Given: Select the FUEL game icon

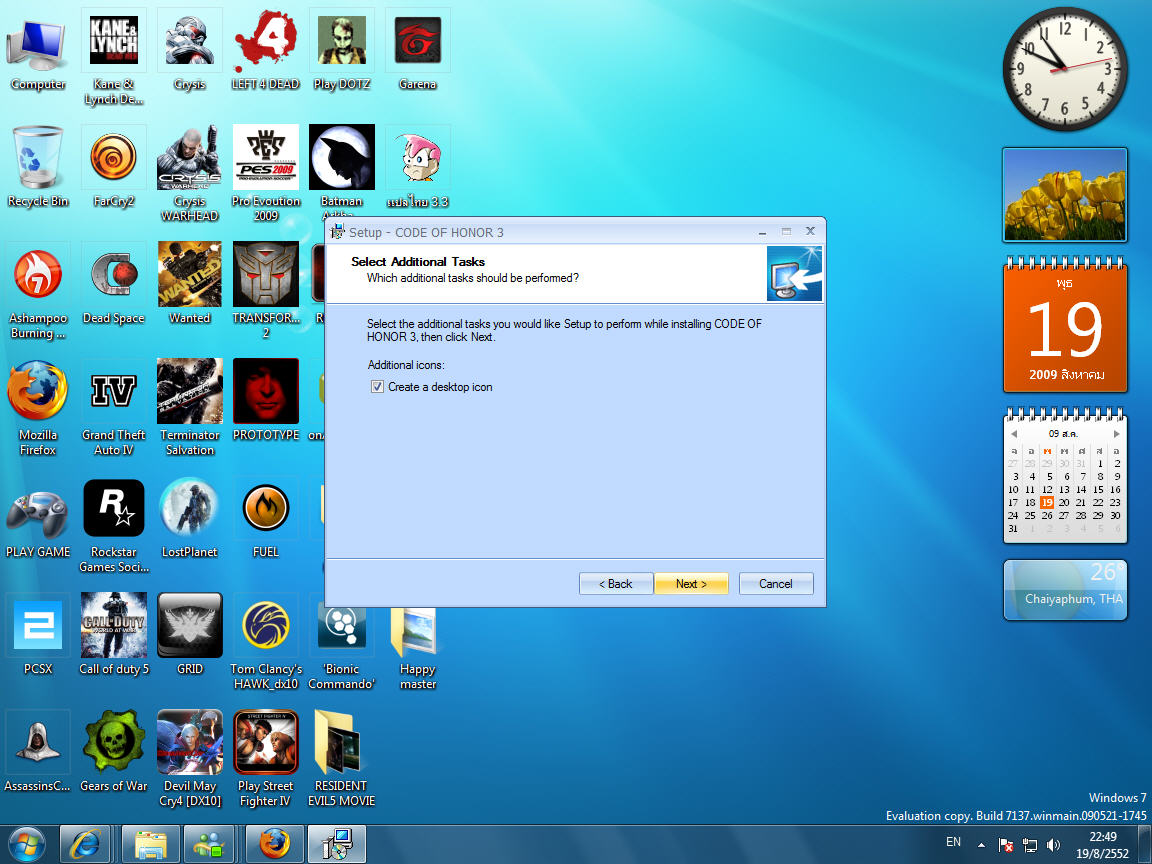Looking at the screenshot, I should tap(266, 519).
